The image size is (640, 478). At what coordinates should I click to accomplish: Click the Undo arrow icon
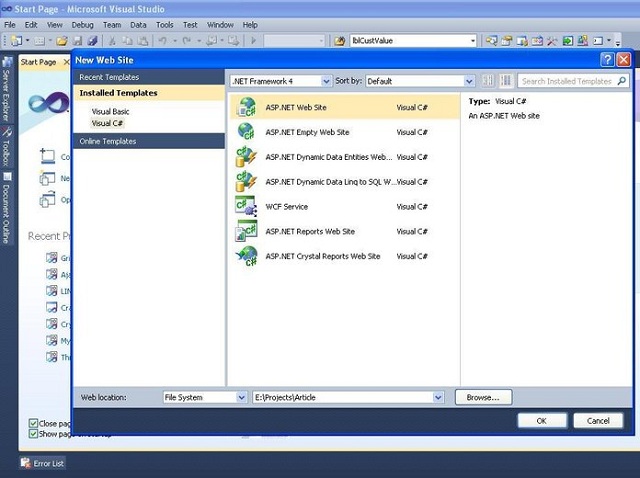click(x=162, y=40)
